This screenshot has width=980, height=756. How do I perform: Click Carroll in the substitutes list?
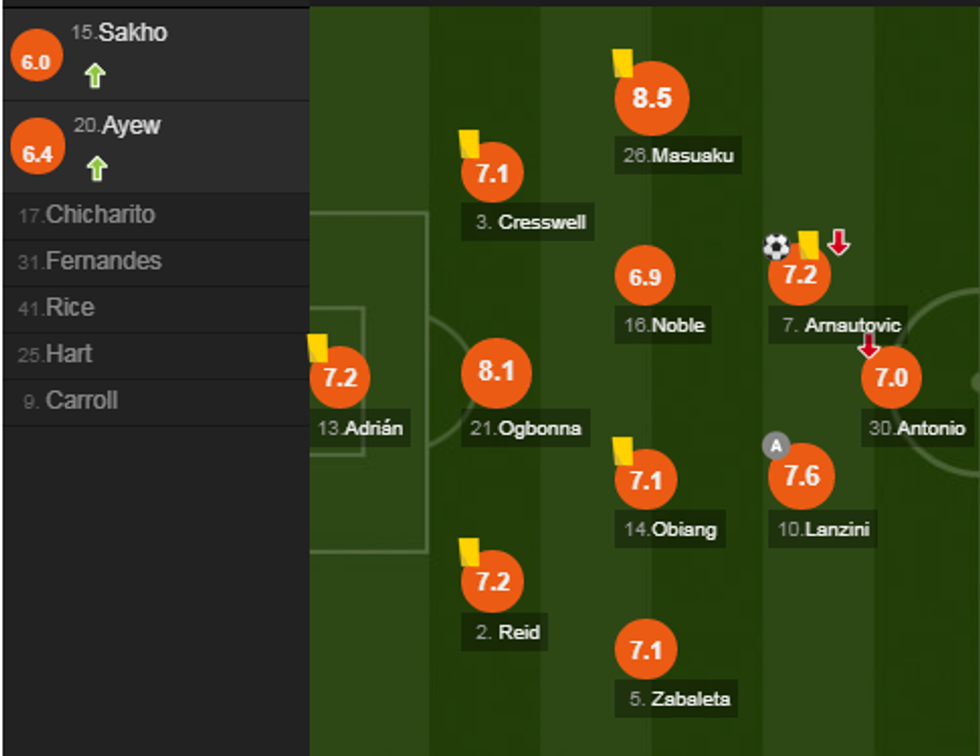(82, 401)
